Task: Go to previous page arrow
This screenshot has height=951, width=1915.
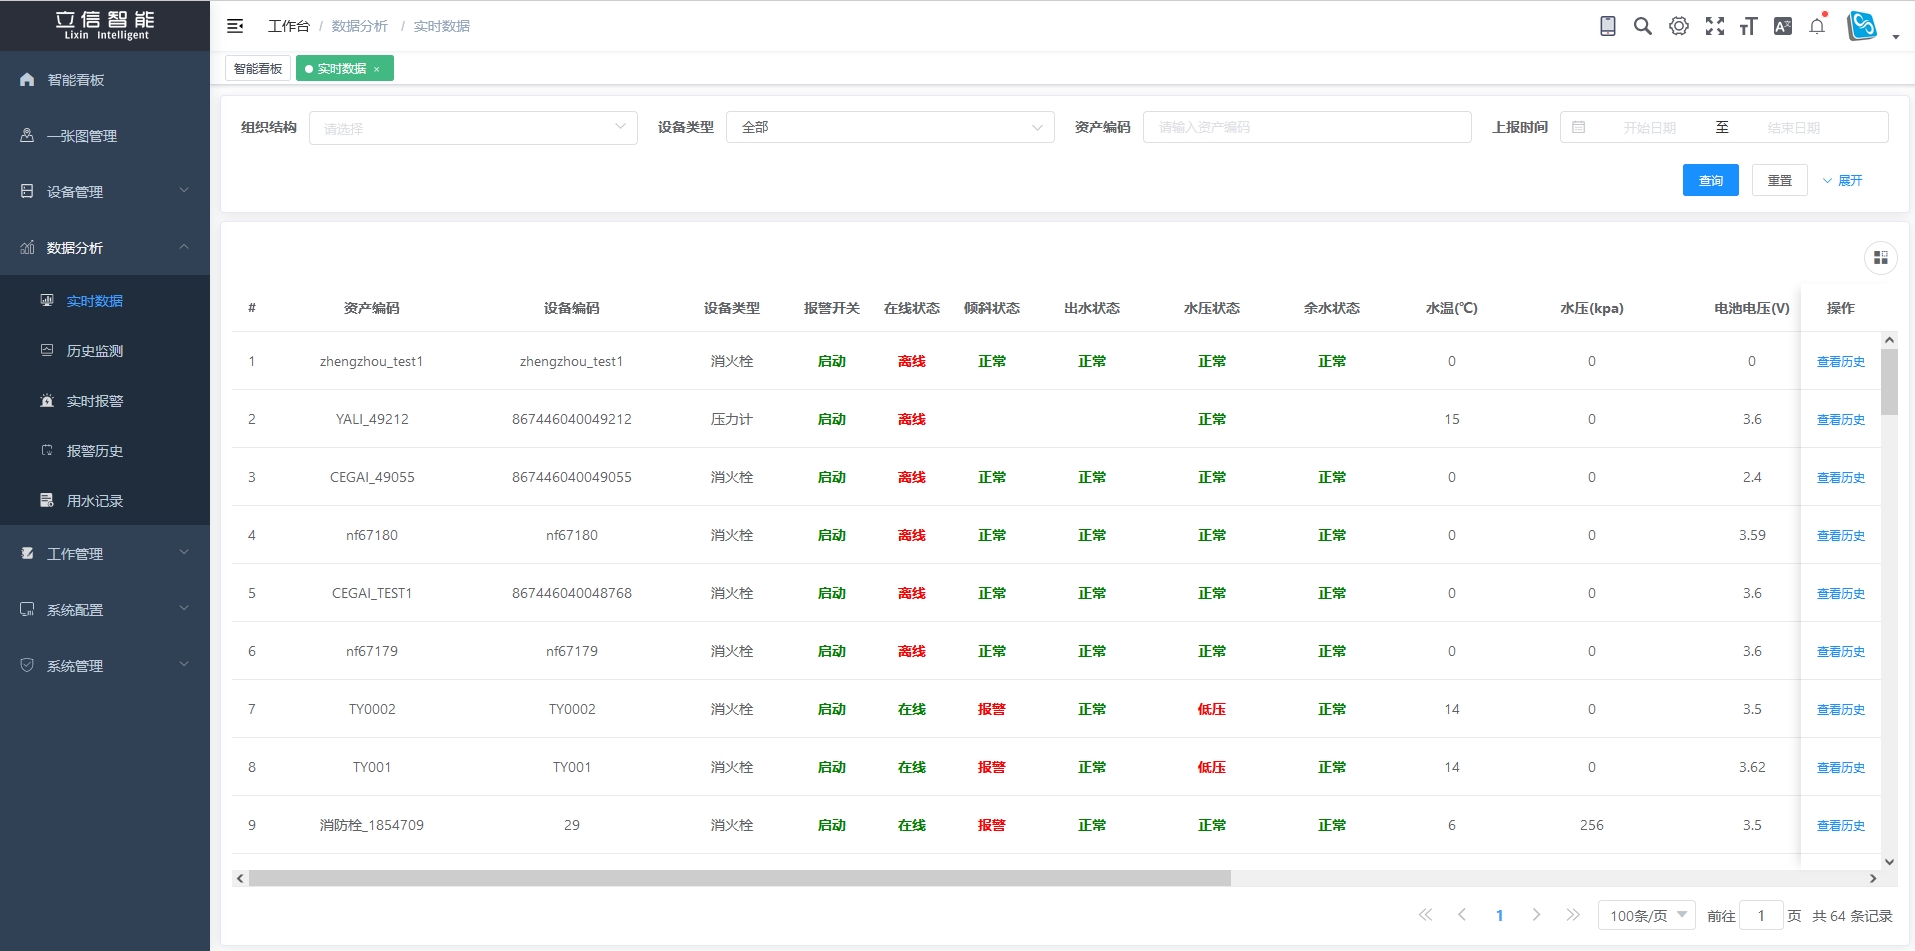Action: (1462, 915)
